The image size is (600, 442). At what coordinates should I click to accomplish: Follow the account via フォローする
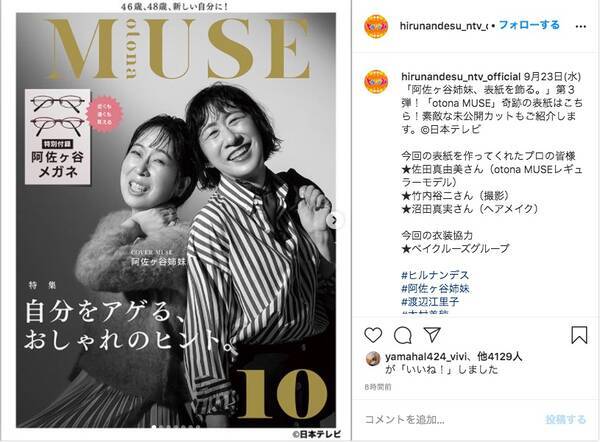[x=529, y=25]
